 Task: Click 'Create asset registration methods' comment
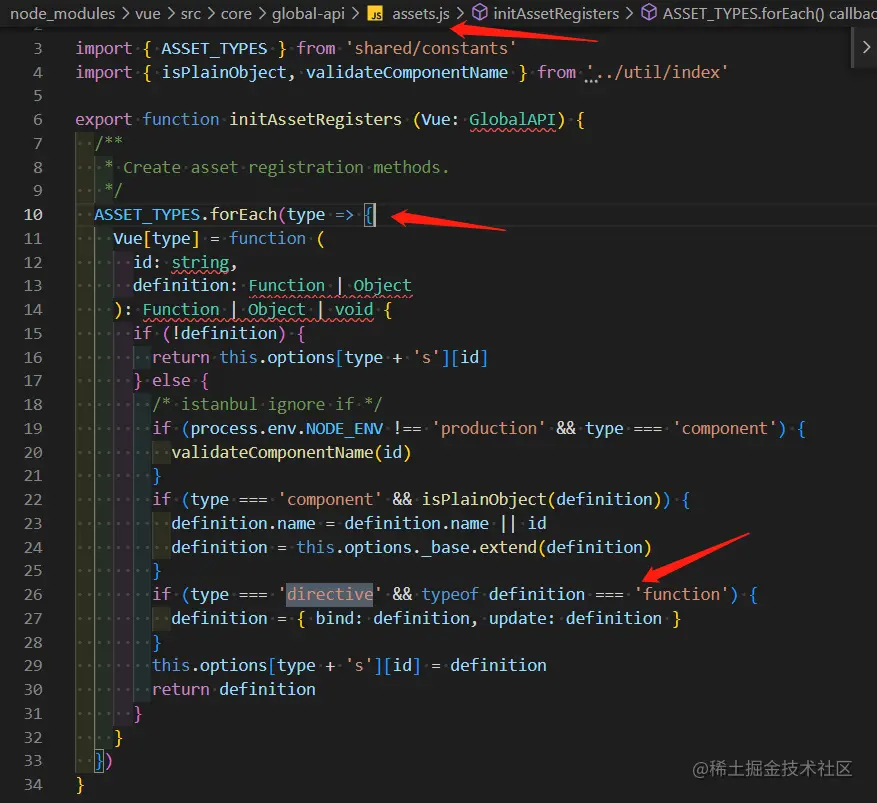click(286, 167)
